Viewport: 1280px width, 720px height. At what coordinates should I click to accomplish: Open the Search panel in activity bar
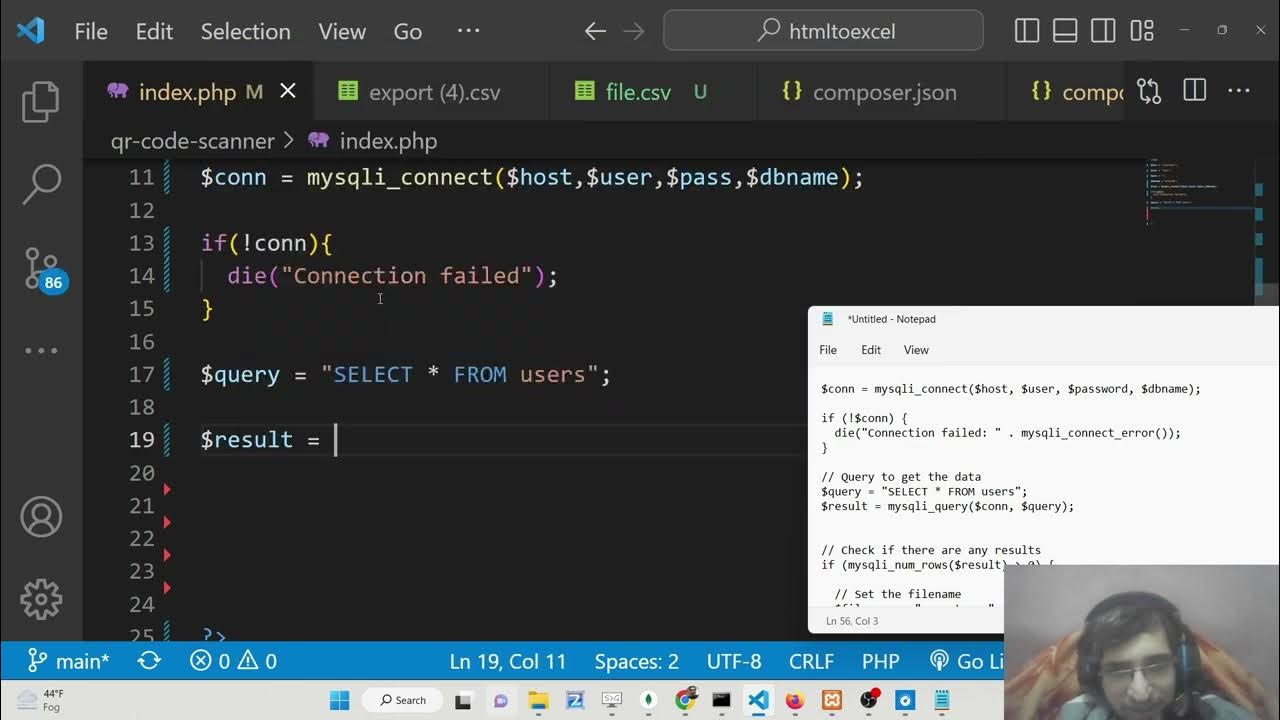pyautogui.click(x=41, y=185)
